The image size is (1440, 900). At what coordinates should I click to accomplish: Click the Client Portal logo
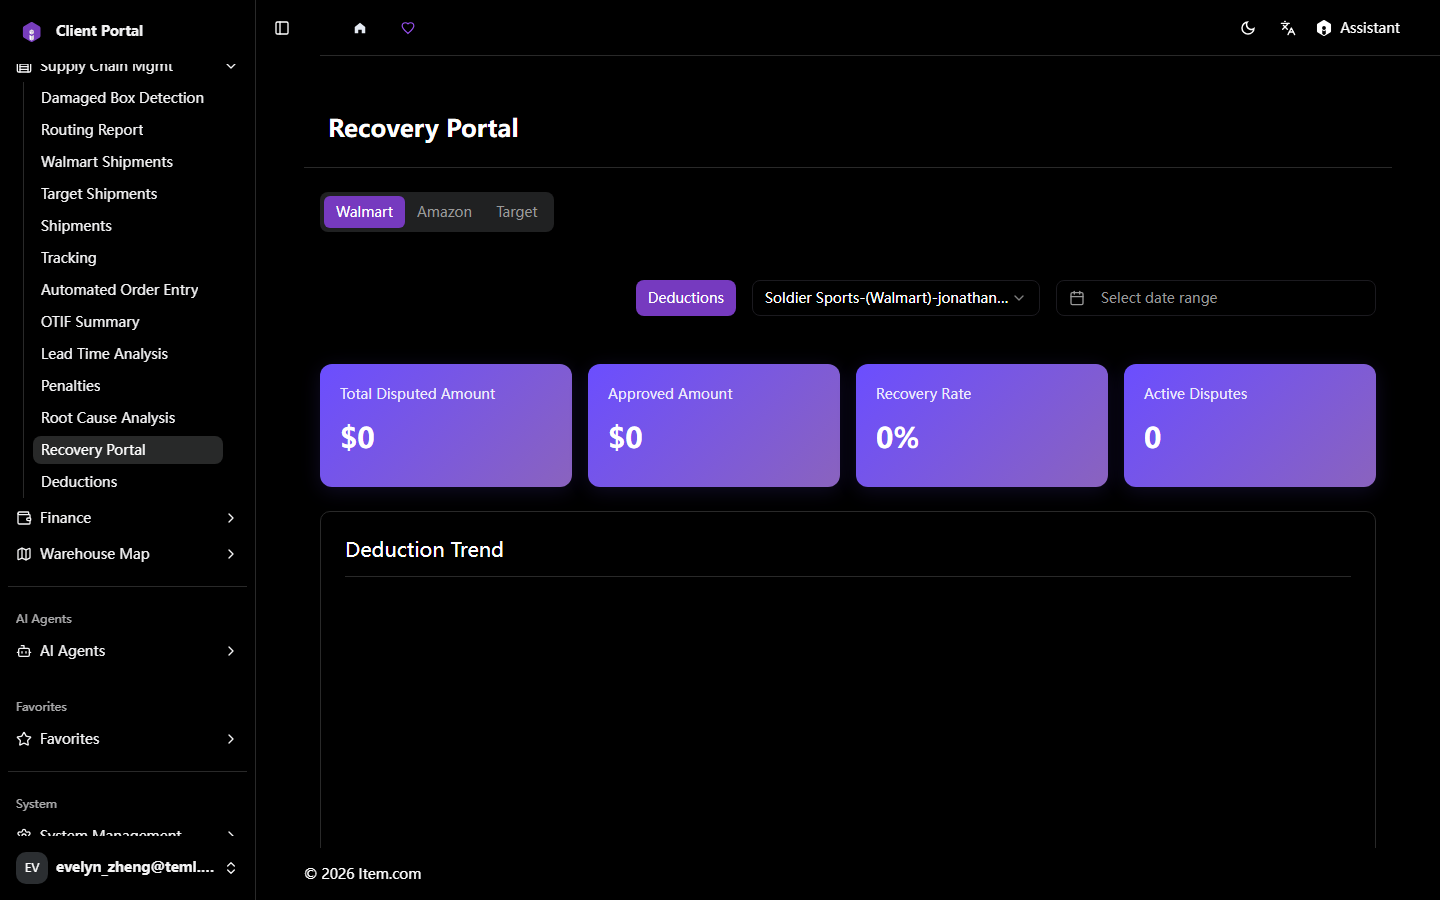click(31, 31)
